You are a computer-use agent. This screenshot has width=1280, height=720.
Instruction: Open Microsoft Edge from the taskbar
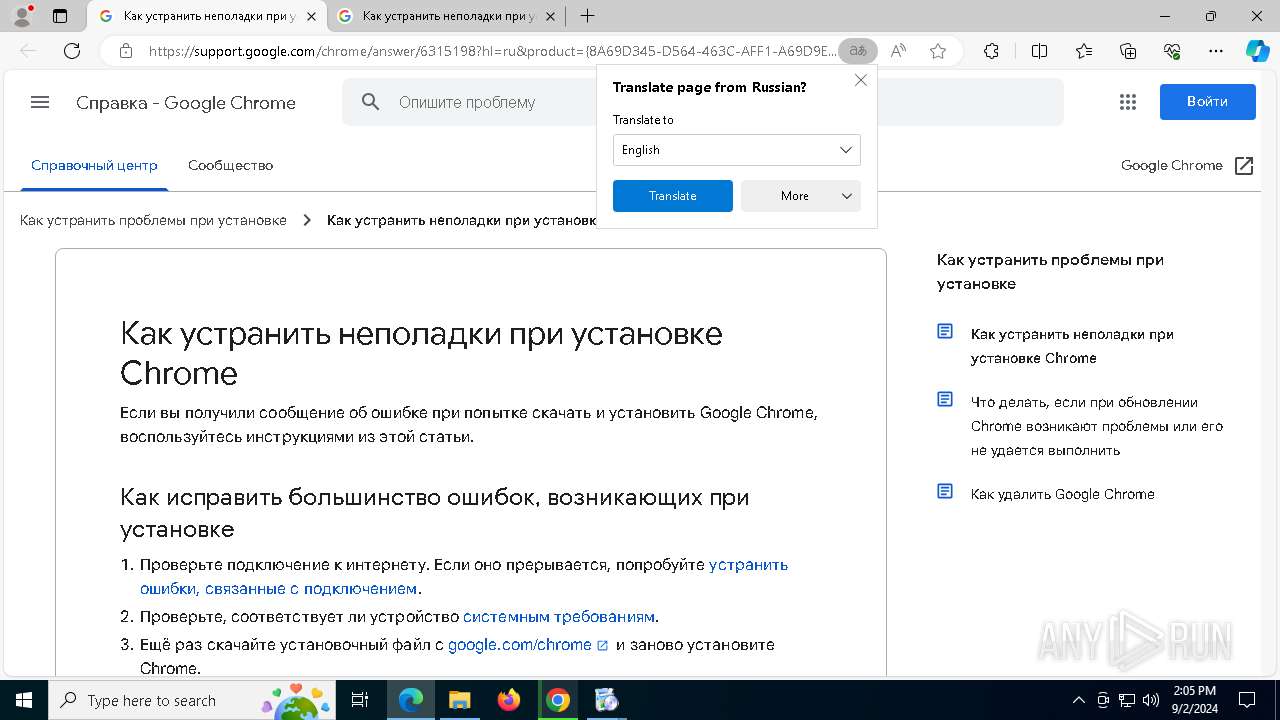click(411, 700)
